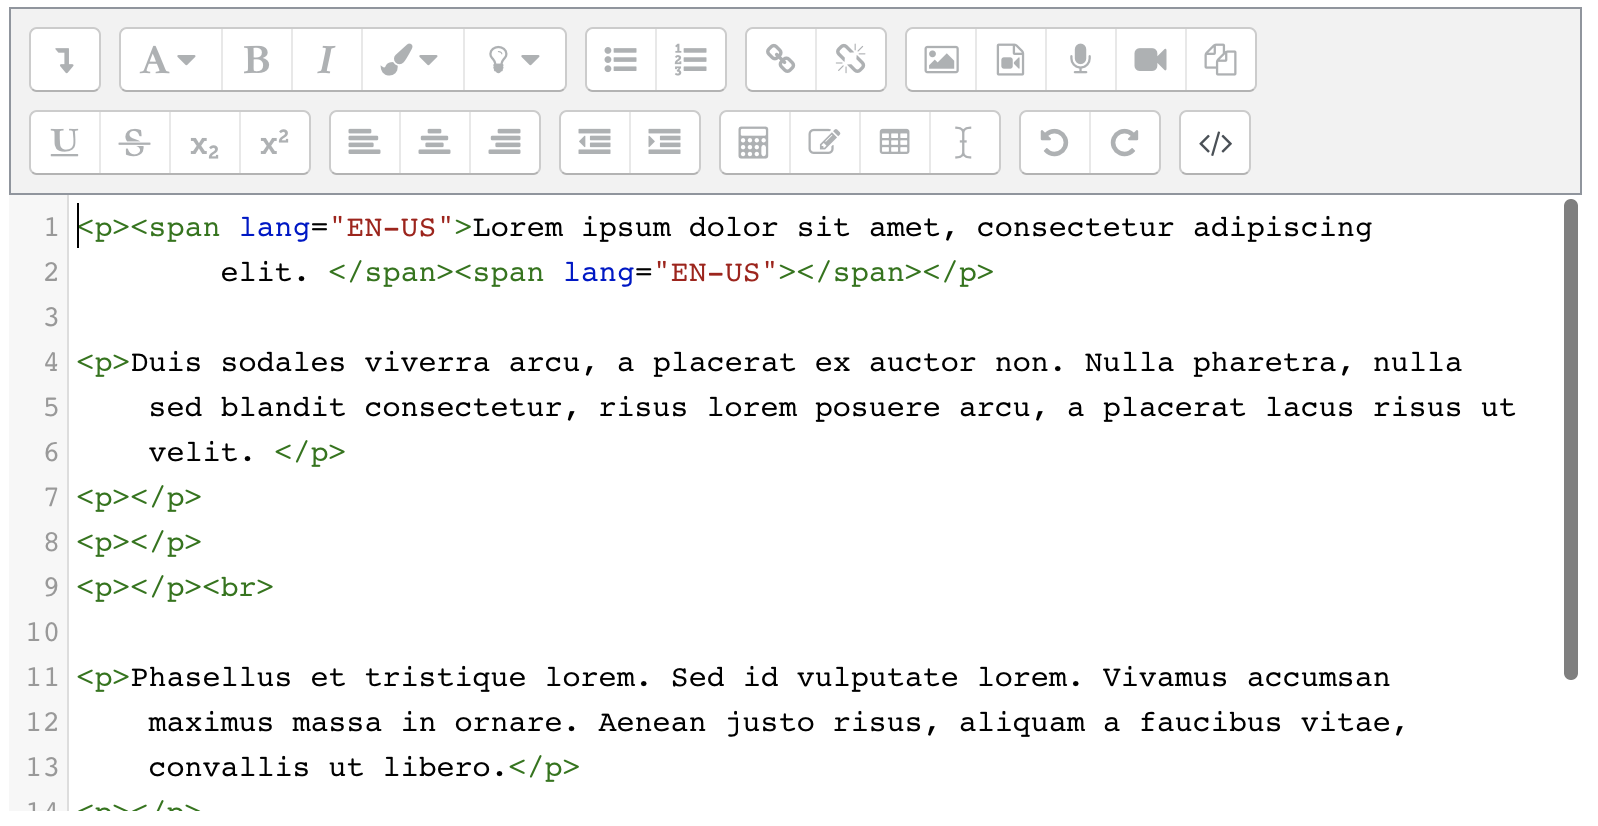Screen dimensions: 1598x826
Task: Click the record video camera icon
Action: (x=1150, y=60)
